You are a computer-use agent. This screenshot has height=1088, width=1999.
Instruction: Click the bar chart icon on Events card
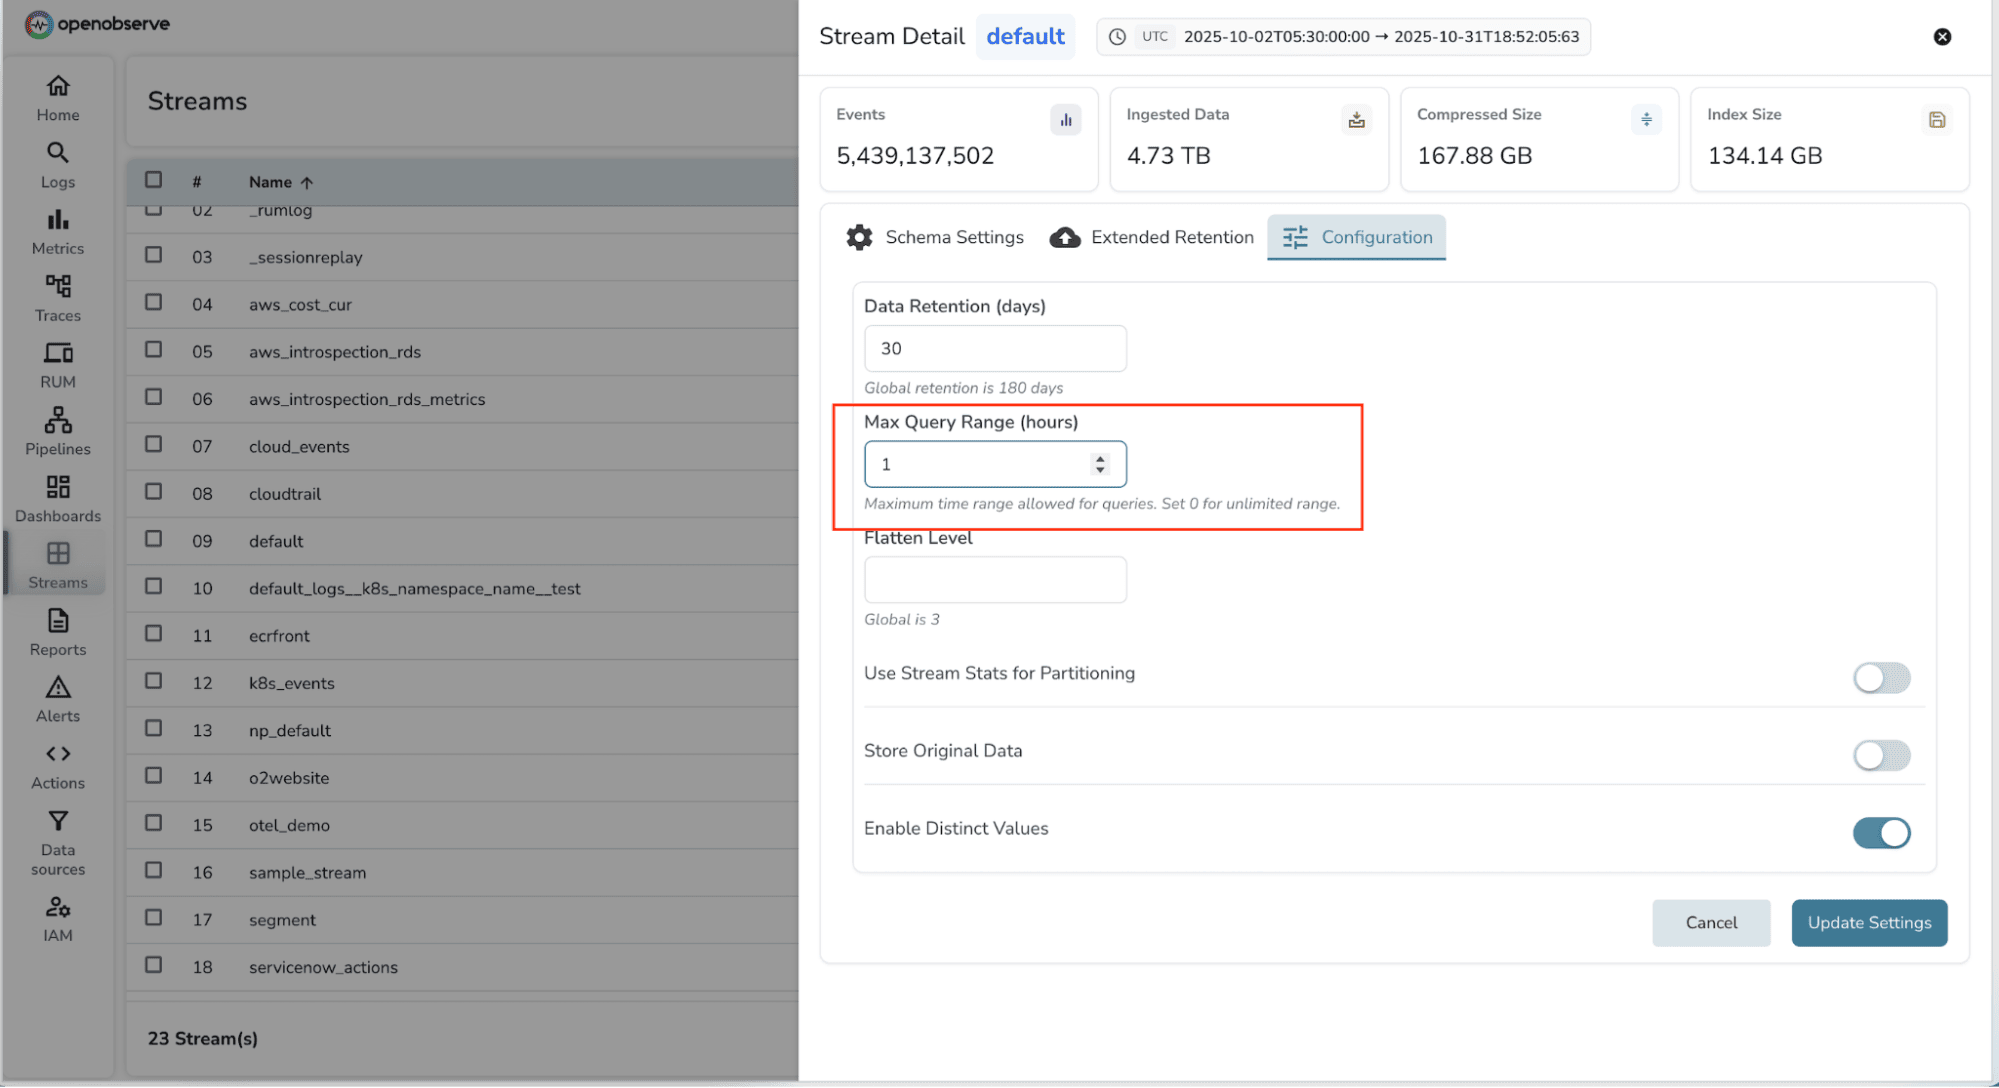tap(1065, 119)
